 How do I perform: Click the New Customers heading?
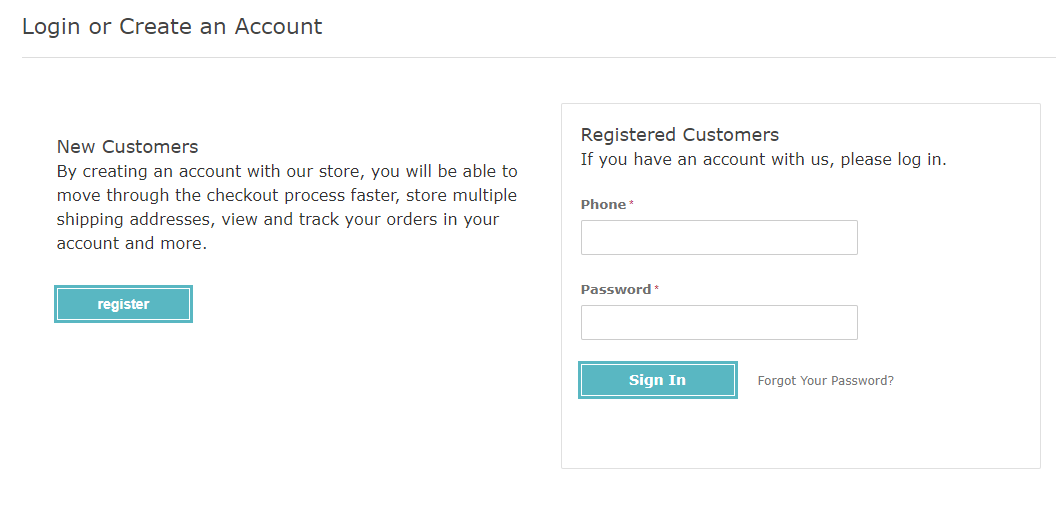pos(127,146)
